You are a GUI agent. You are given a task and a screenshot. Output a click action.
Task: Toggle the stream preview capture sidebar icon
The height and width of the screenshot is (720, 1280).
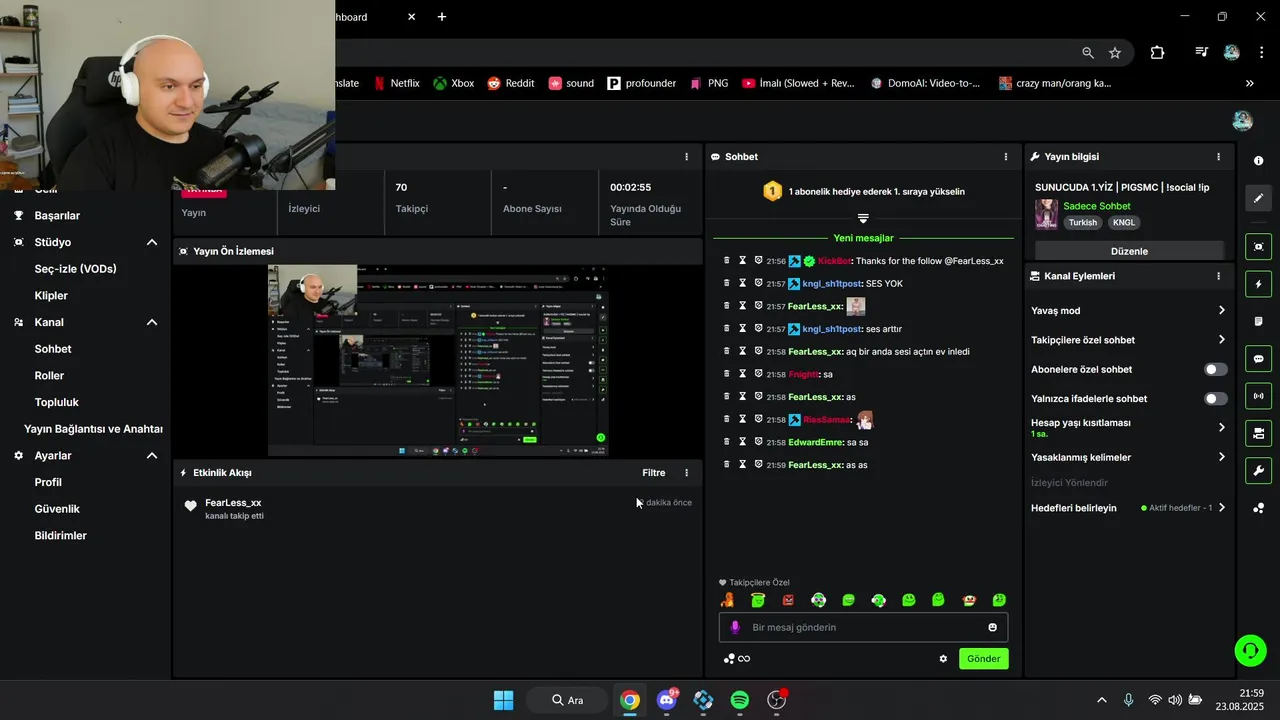coord(1258,247)
